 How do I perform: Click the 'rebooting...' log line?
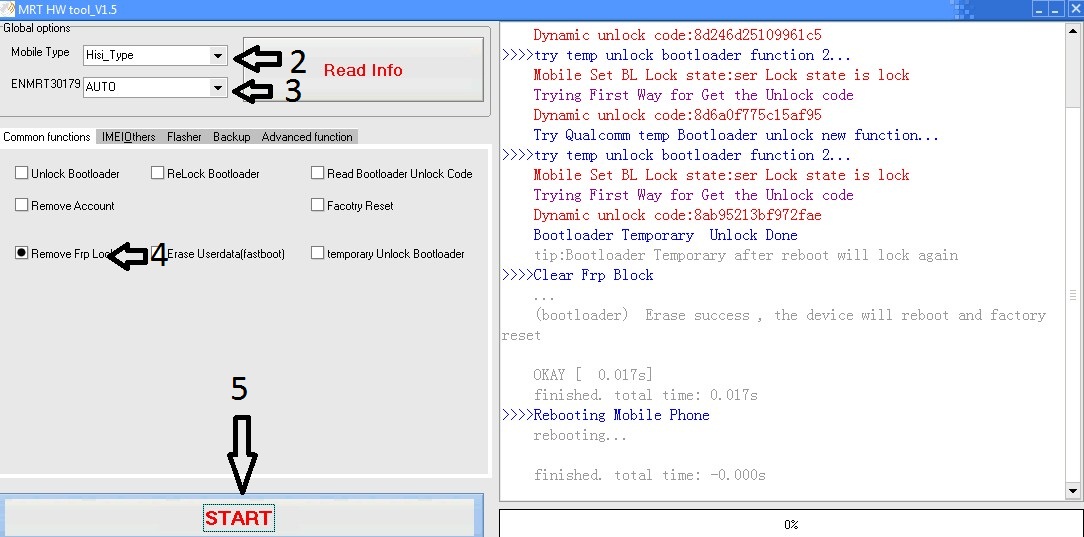click(580, 435)
